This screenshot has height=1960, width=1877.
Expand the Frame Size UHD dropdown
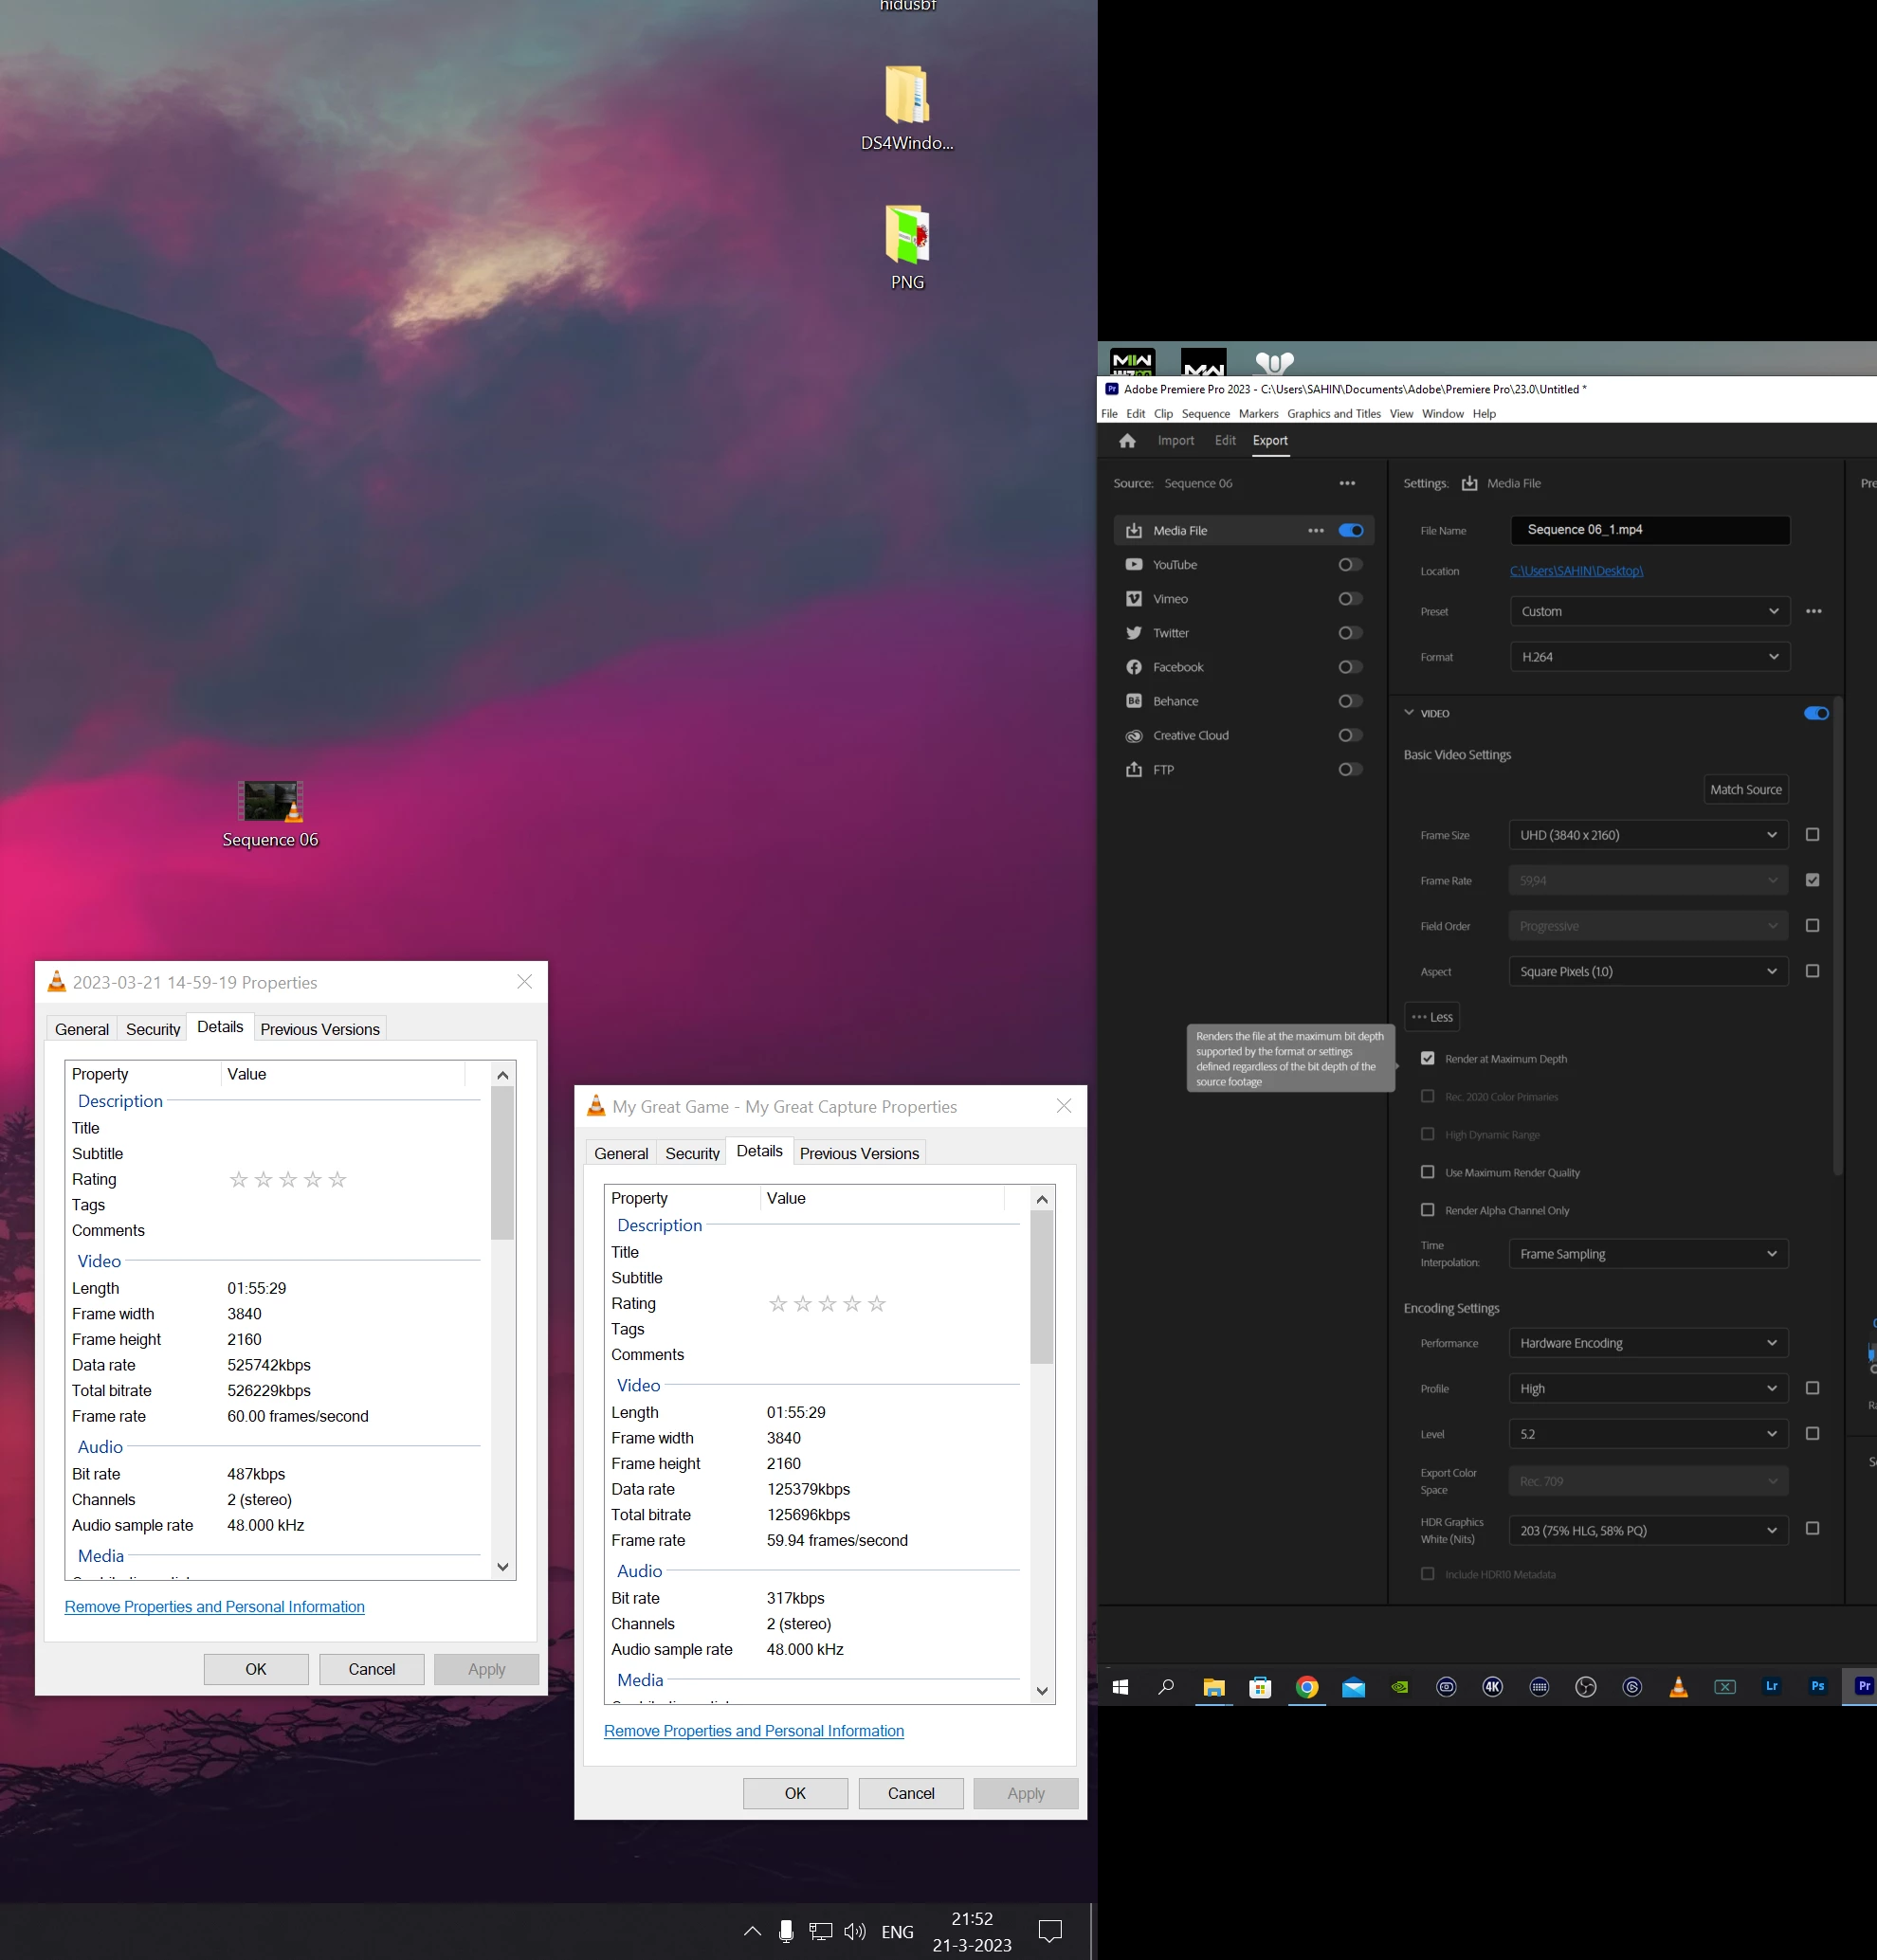[1647, 835]
